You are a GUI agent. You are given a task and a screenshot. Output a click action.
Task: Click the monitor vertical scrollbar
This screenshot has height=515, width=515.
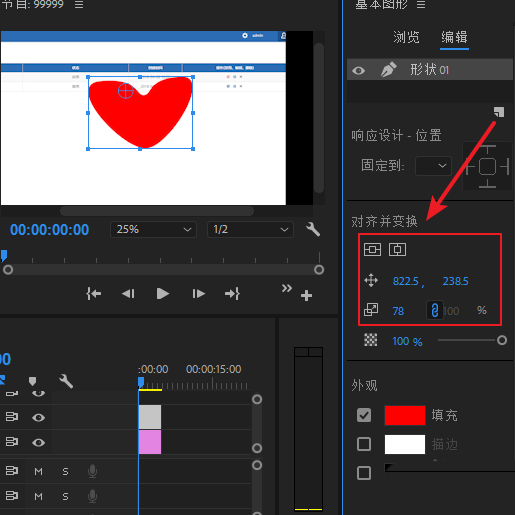click(x=319, y=118)
